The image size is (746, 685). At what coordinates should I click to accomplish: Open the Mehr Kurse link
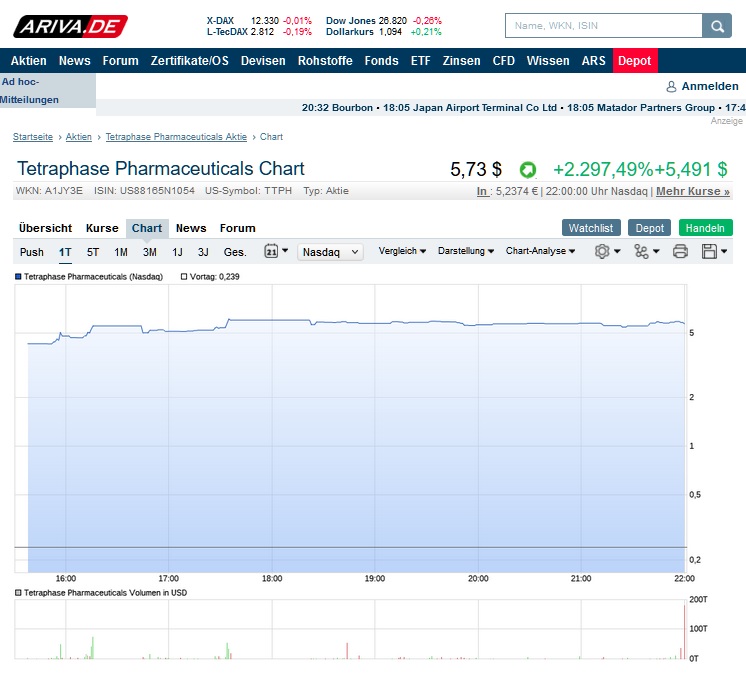[x=693, y=191]
